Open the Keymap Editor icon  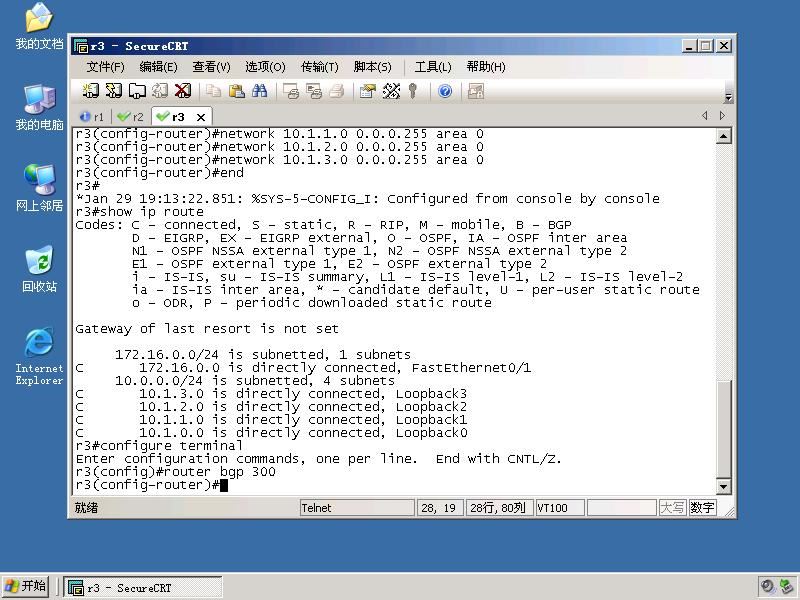[391, 91]
